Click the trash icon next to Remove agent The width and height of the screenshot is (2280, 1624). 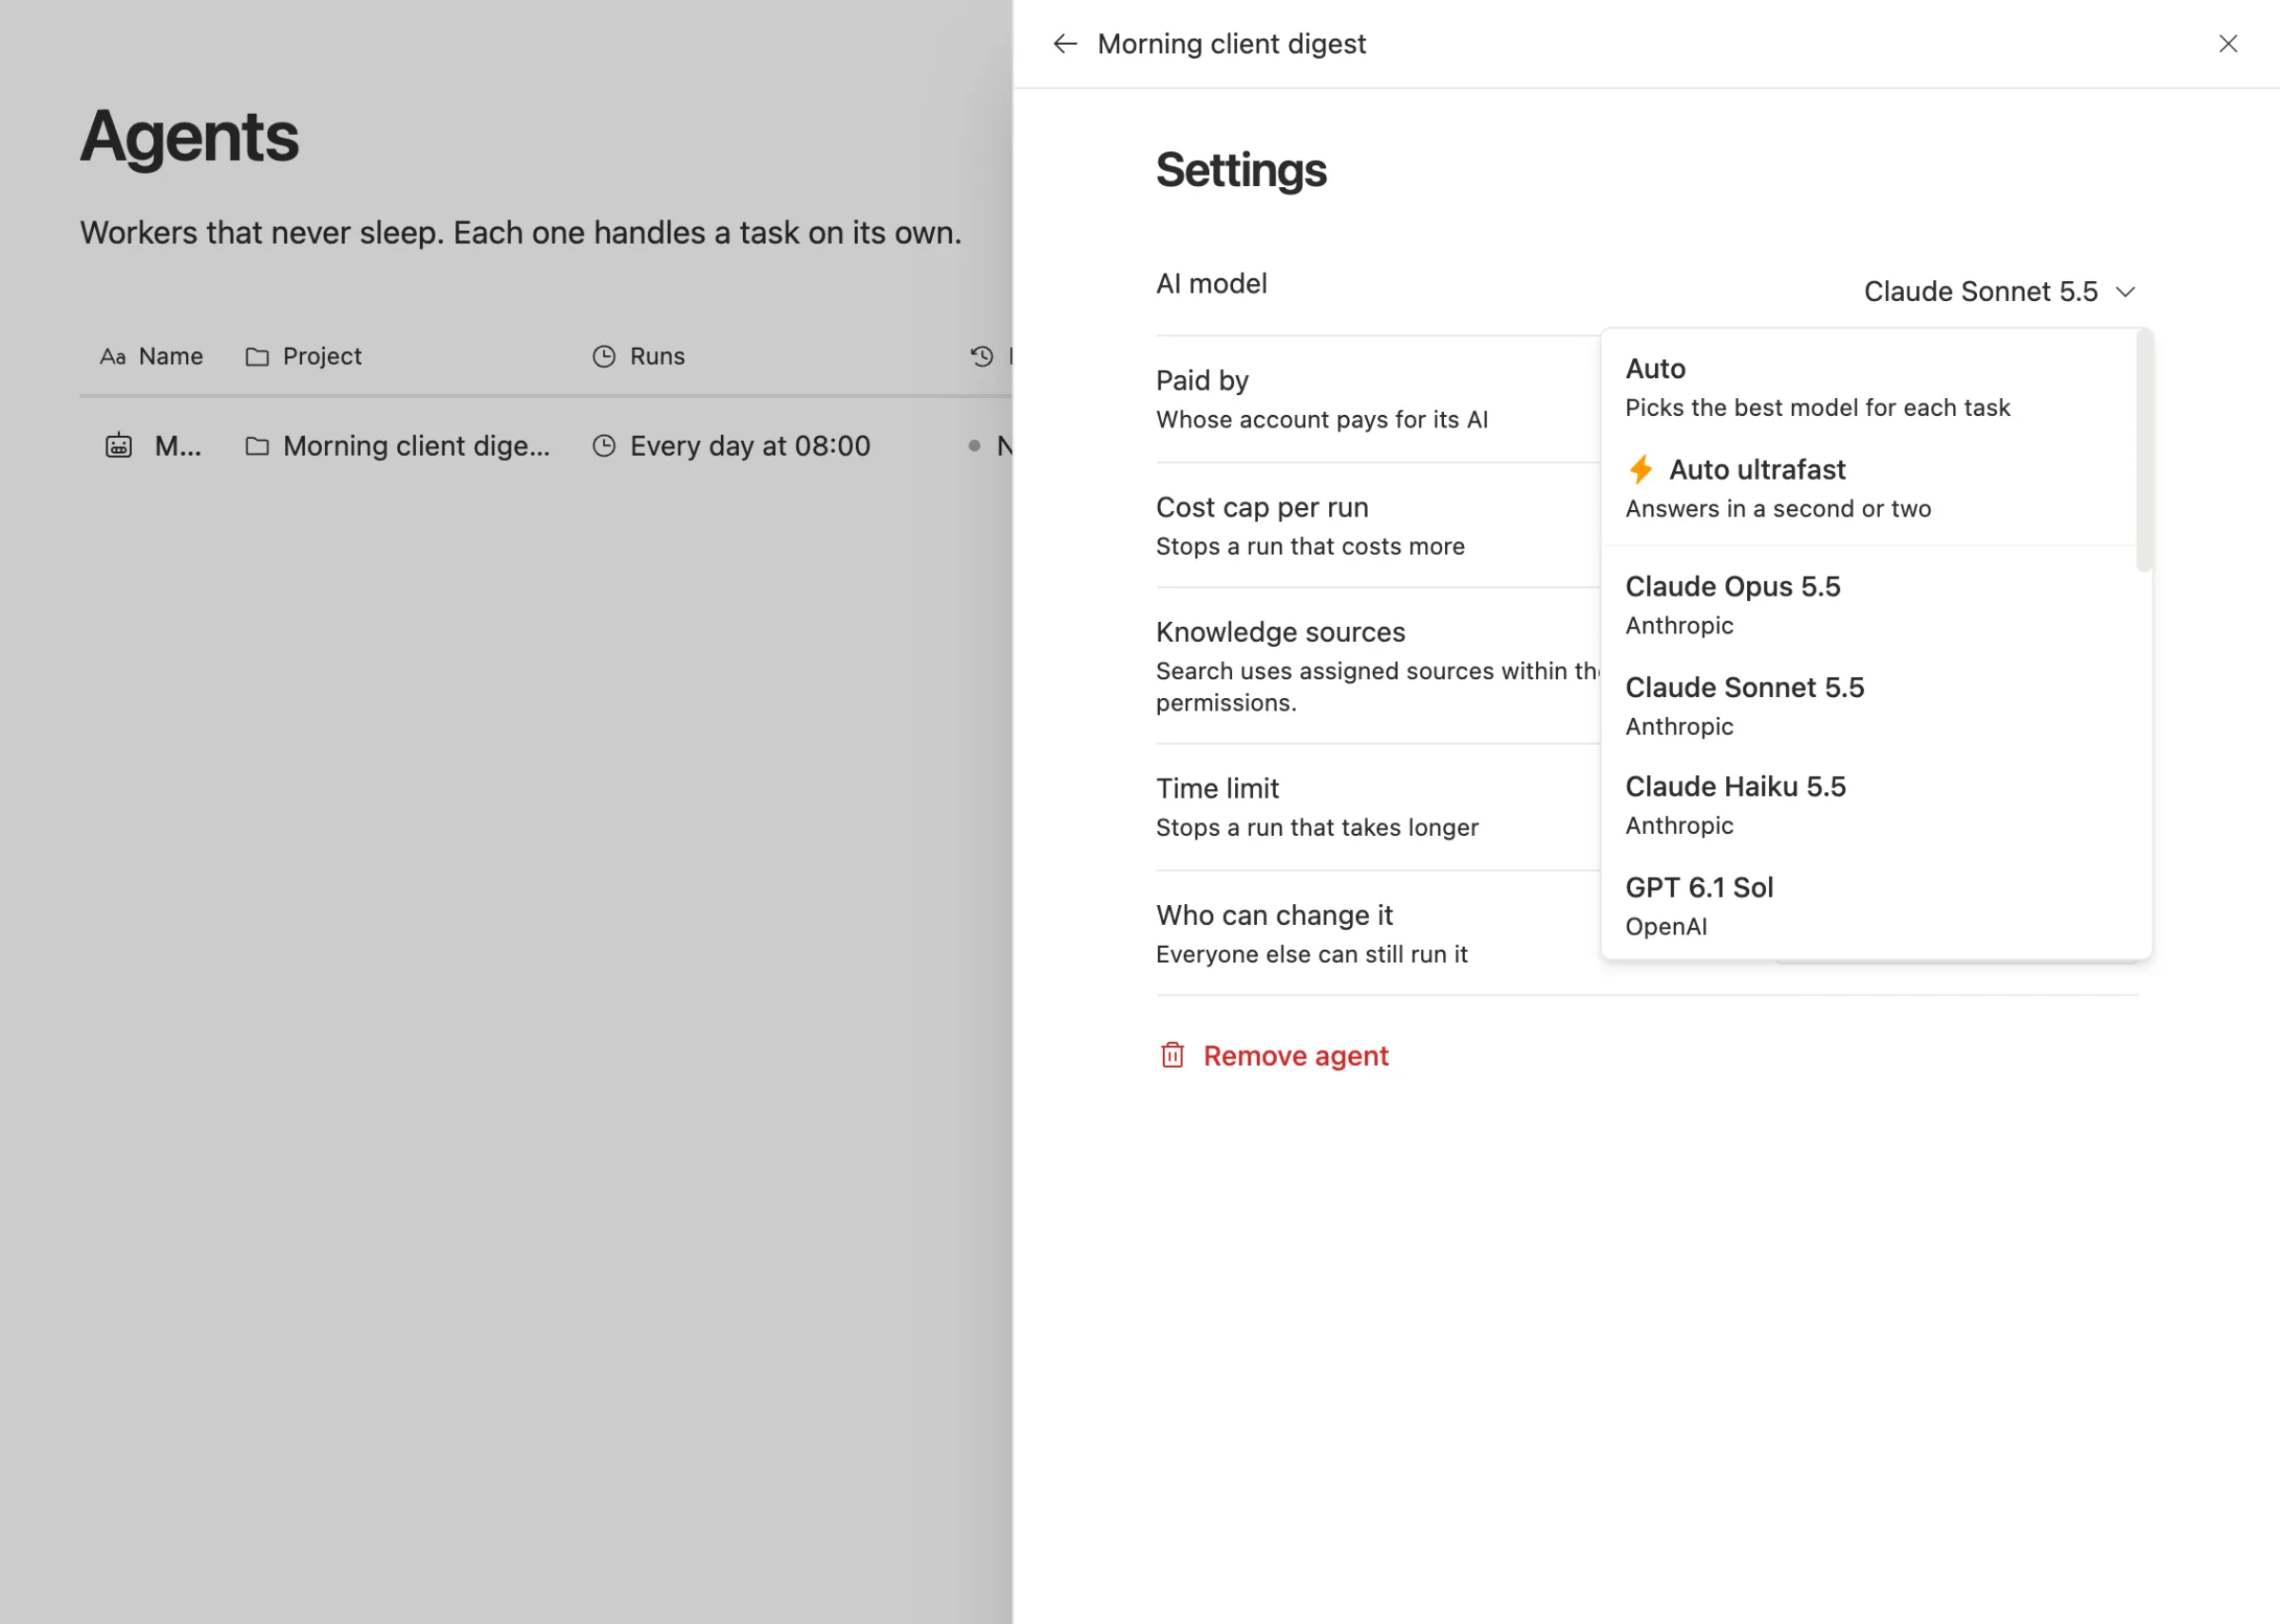[1172, 1055]
